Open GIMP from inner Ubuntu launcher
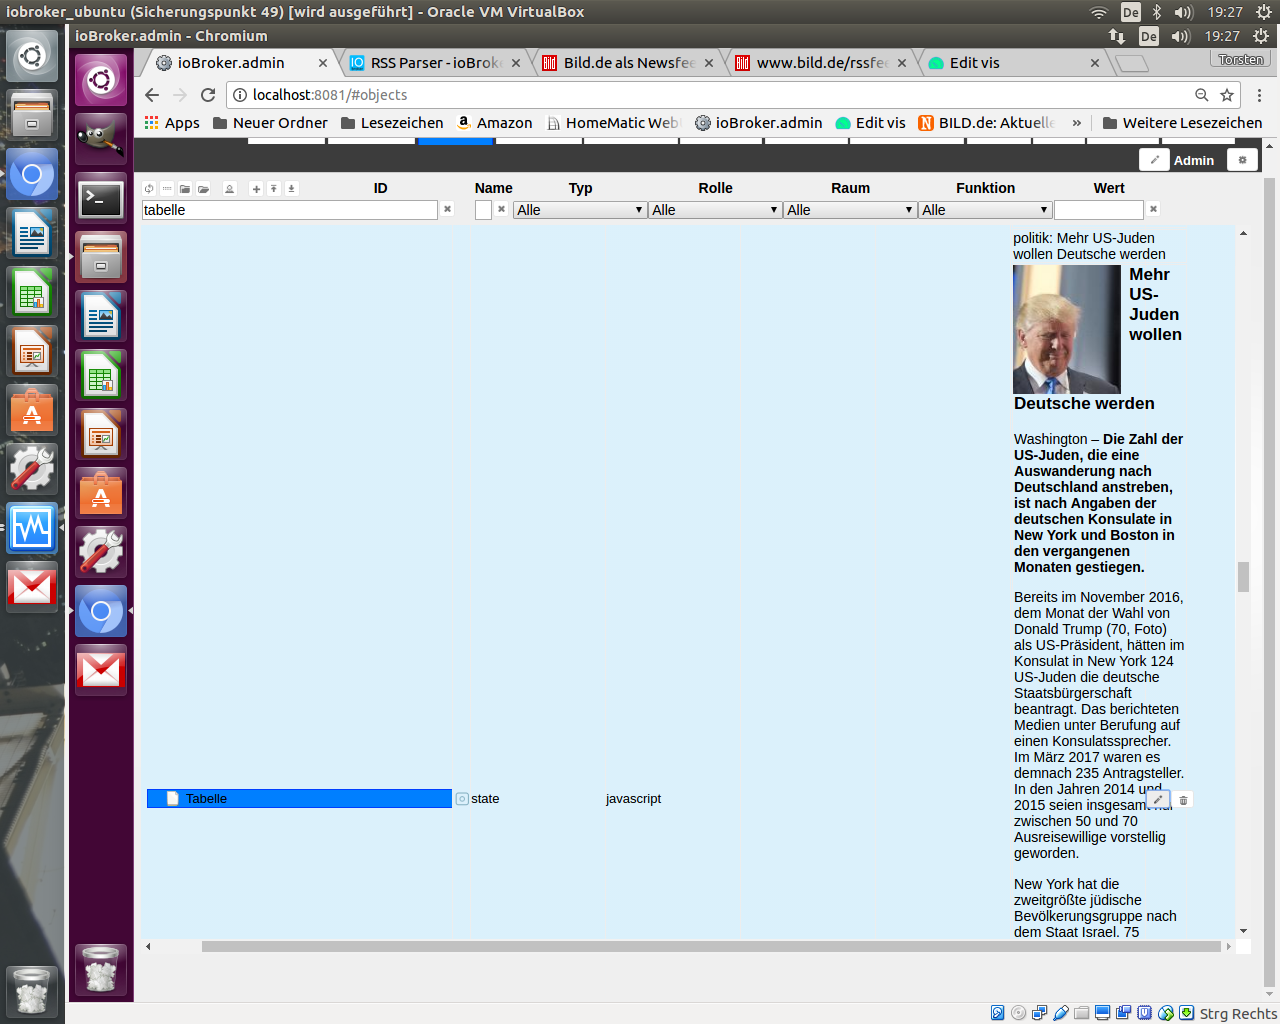This screenshot has width=1280, height=1024. click(x=101, y=138)
